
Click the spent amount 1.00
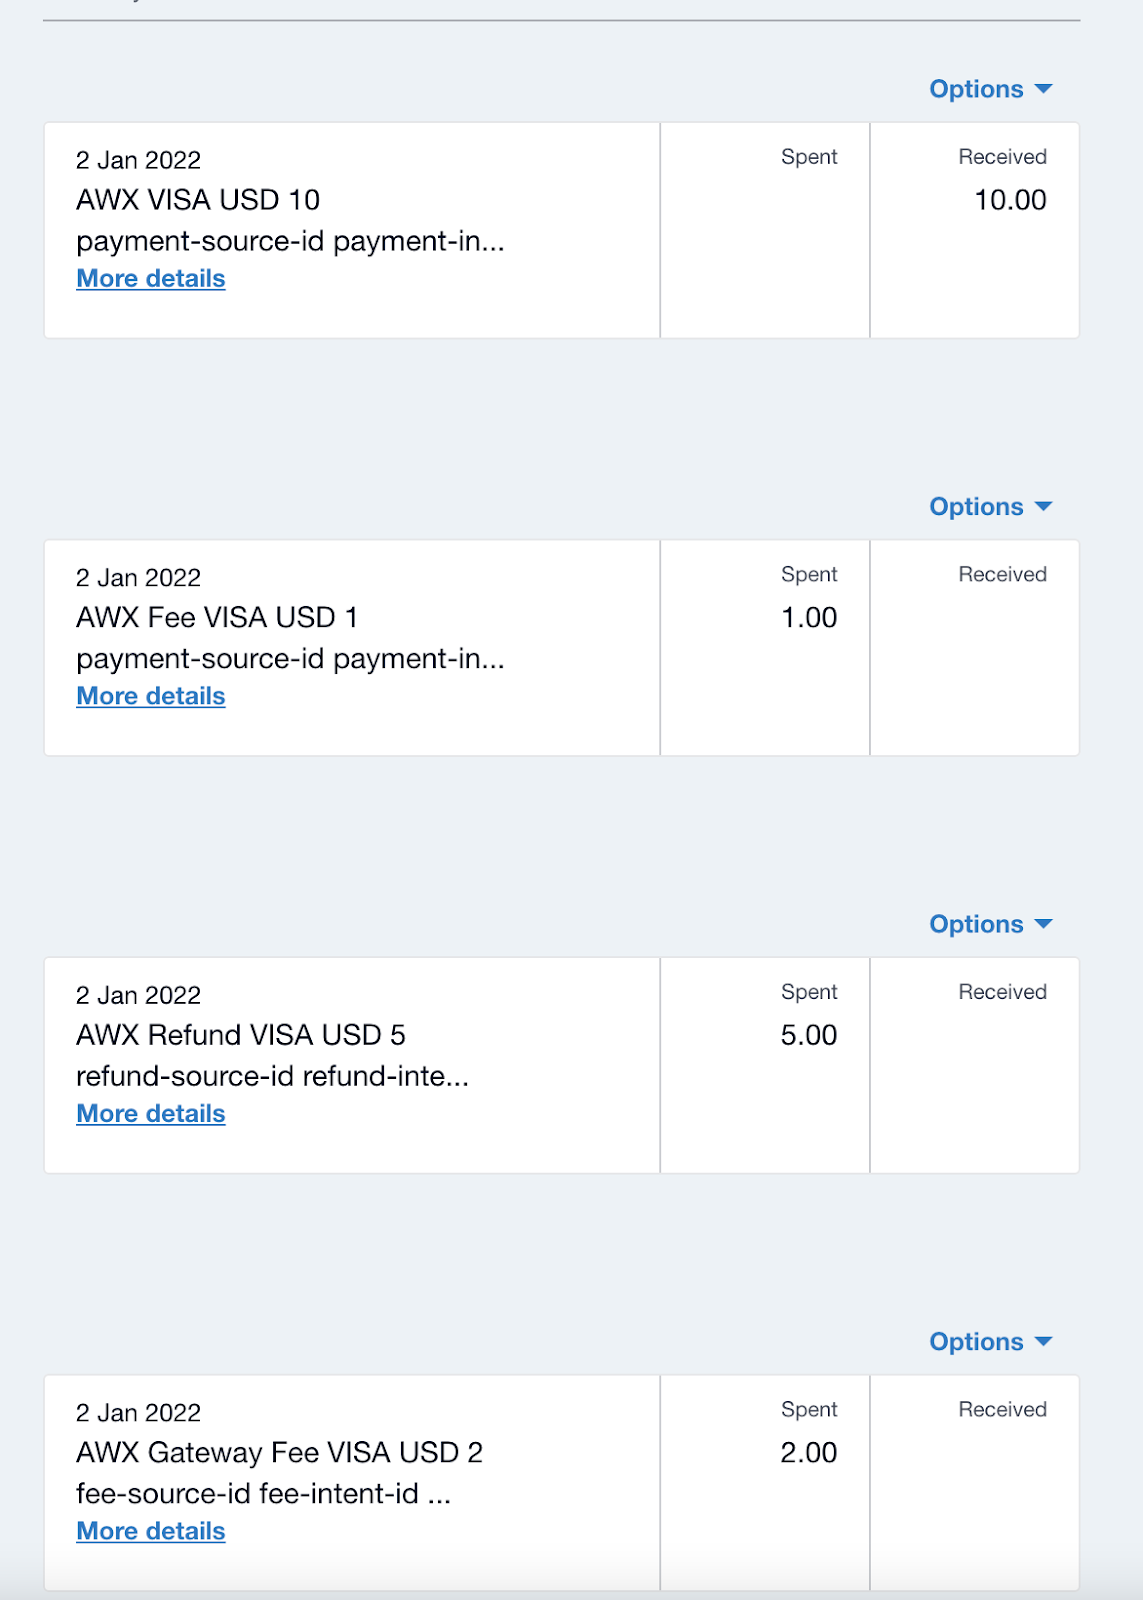click(x=809, y=618)
